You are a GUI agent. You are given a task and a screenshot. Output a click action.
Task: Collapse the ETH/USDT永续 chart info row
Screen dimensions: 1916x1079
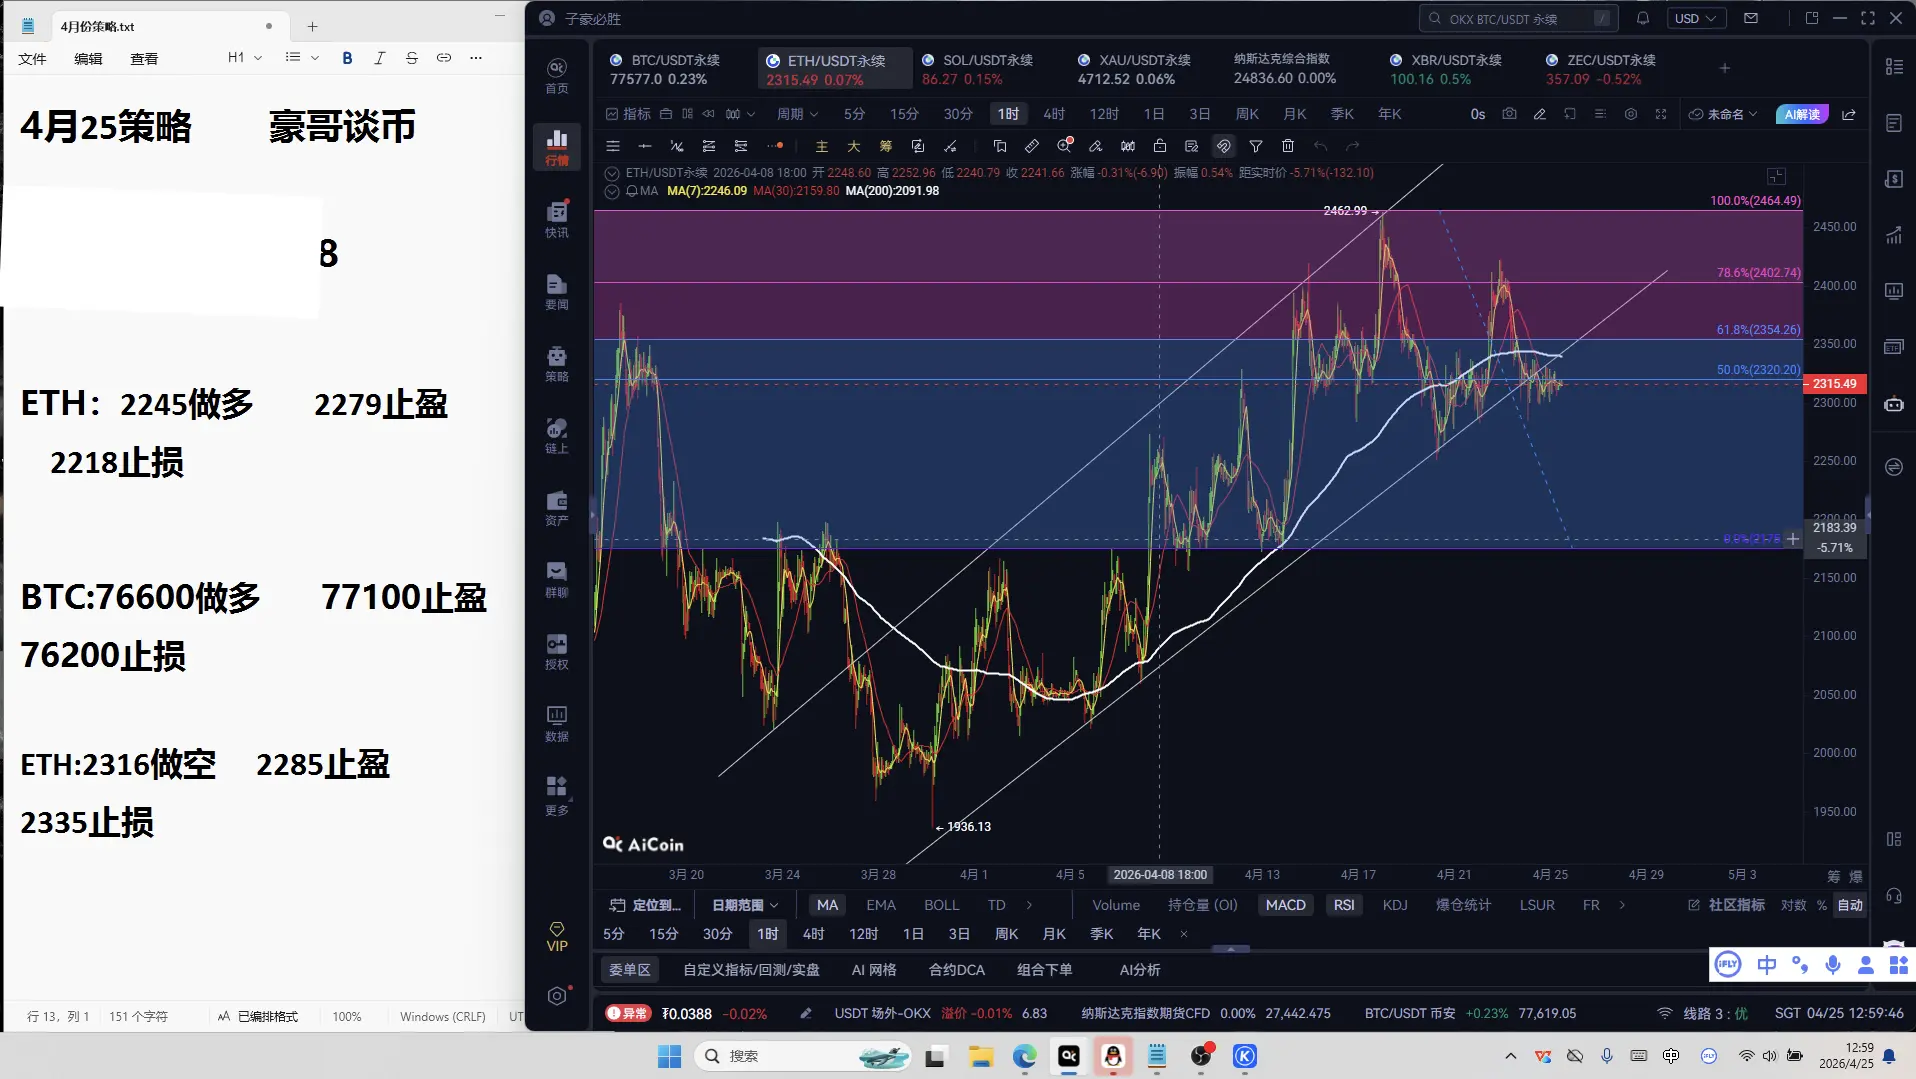coord(612,173)
